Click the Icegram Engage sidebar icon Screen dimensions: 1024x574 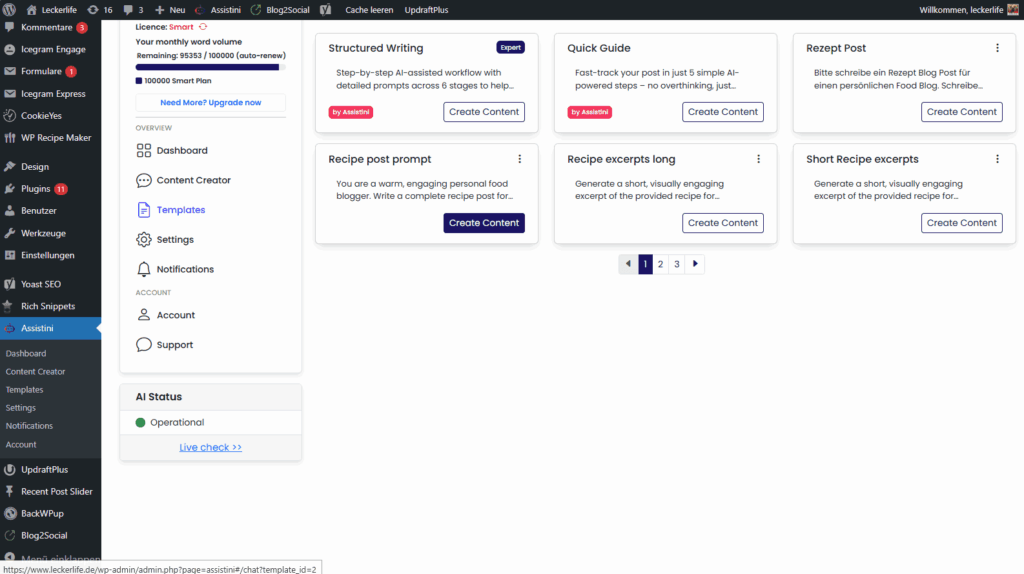click(10, 50)
